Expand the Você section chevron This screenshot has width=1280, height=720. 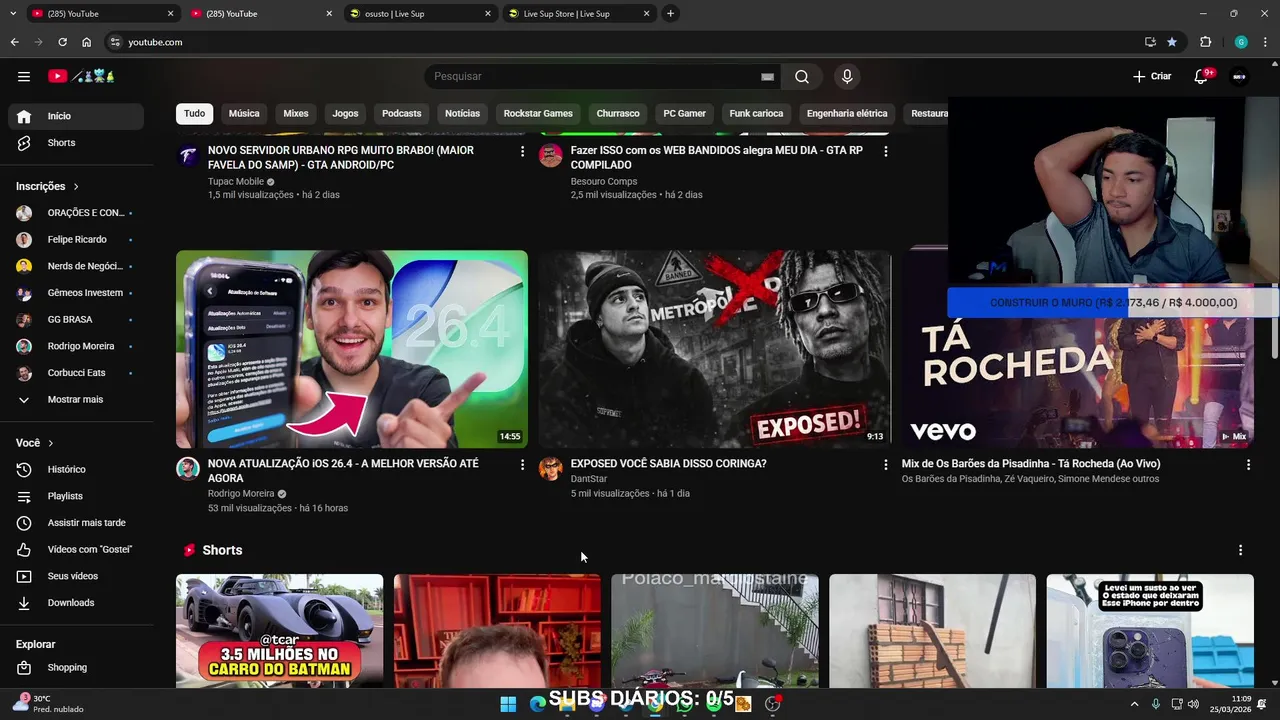tap(50, 443)
